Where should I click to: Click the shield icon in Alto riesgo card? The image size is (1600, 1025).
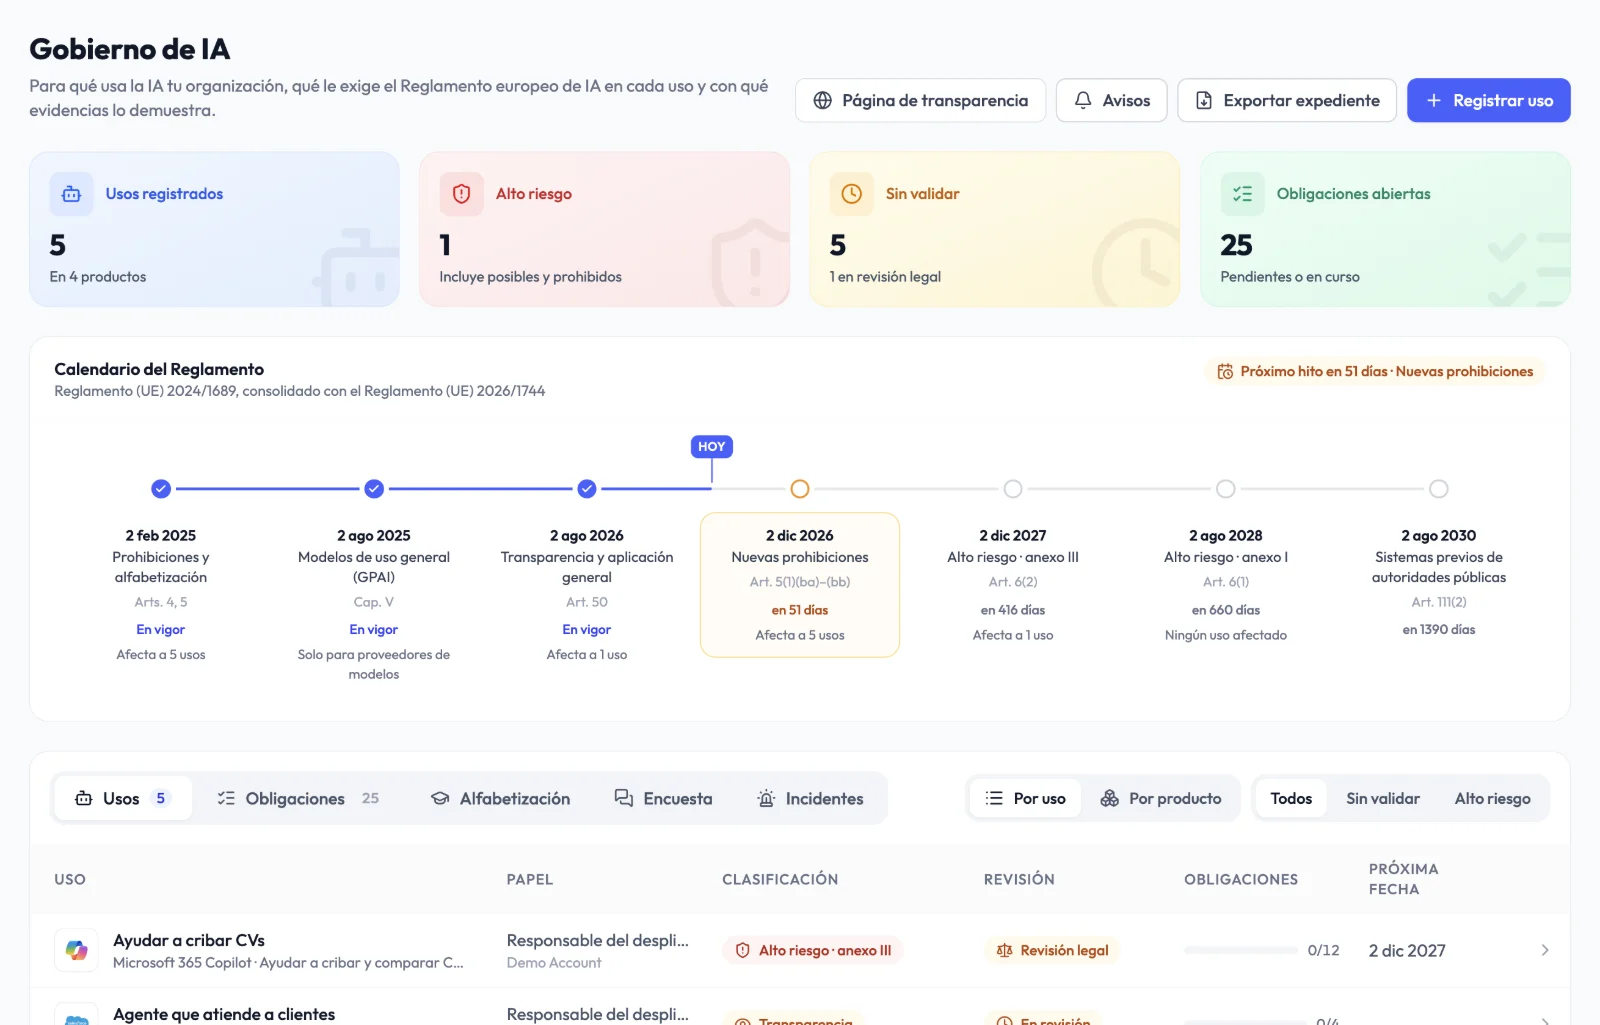[x=461, y=194]
